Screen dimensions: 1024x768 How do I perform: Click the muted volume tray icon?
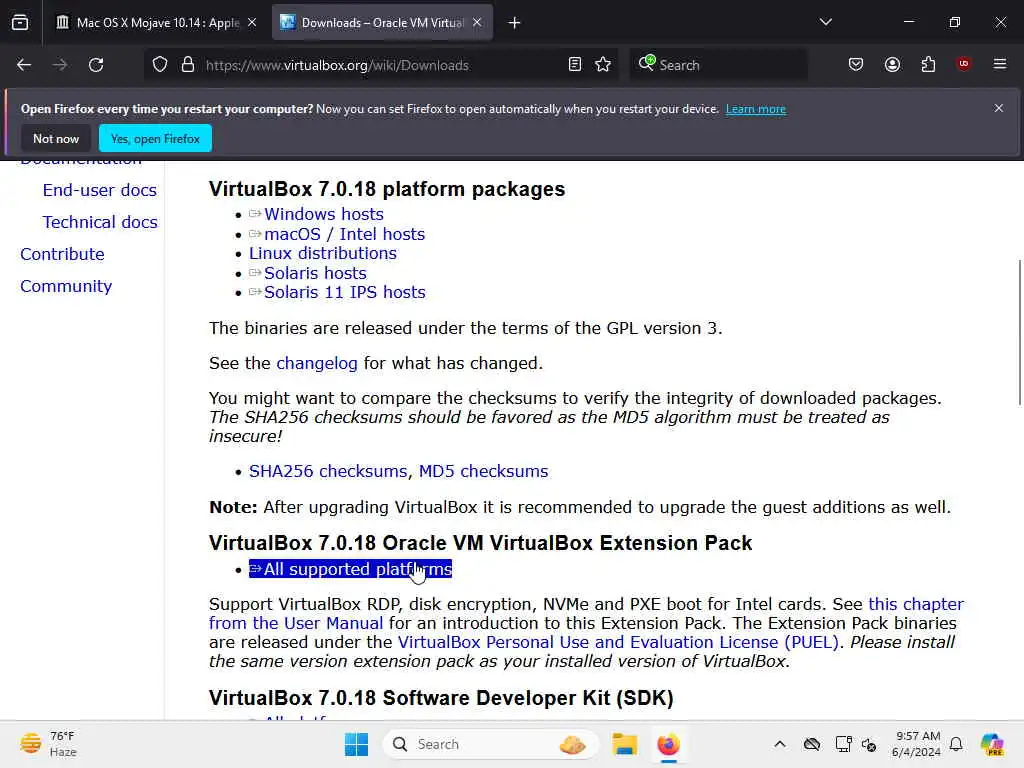pyautogui.click(x=869, y=744)
